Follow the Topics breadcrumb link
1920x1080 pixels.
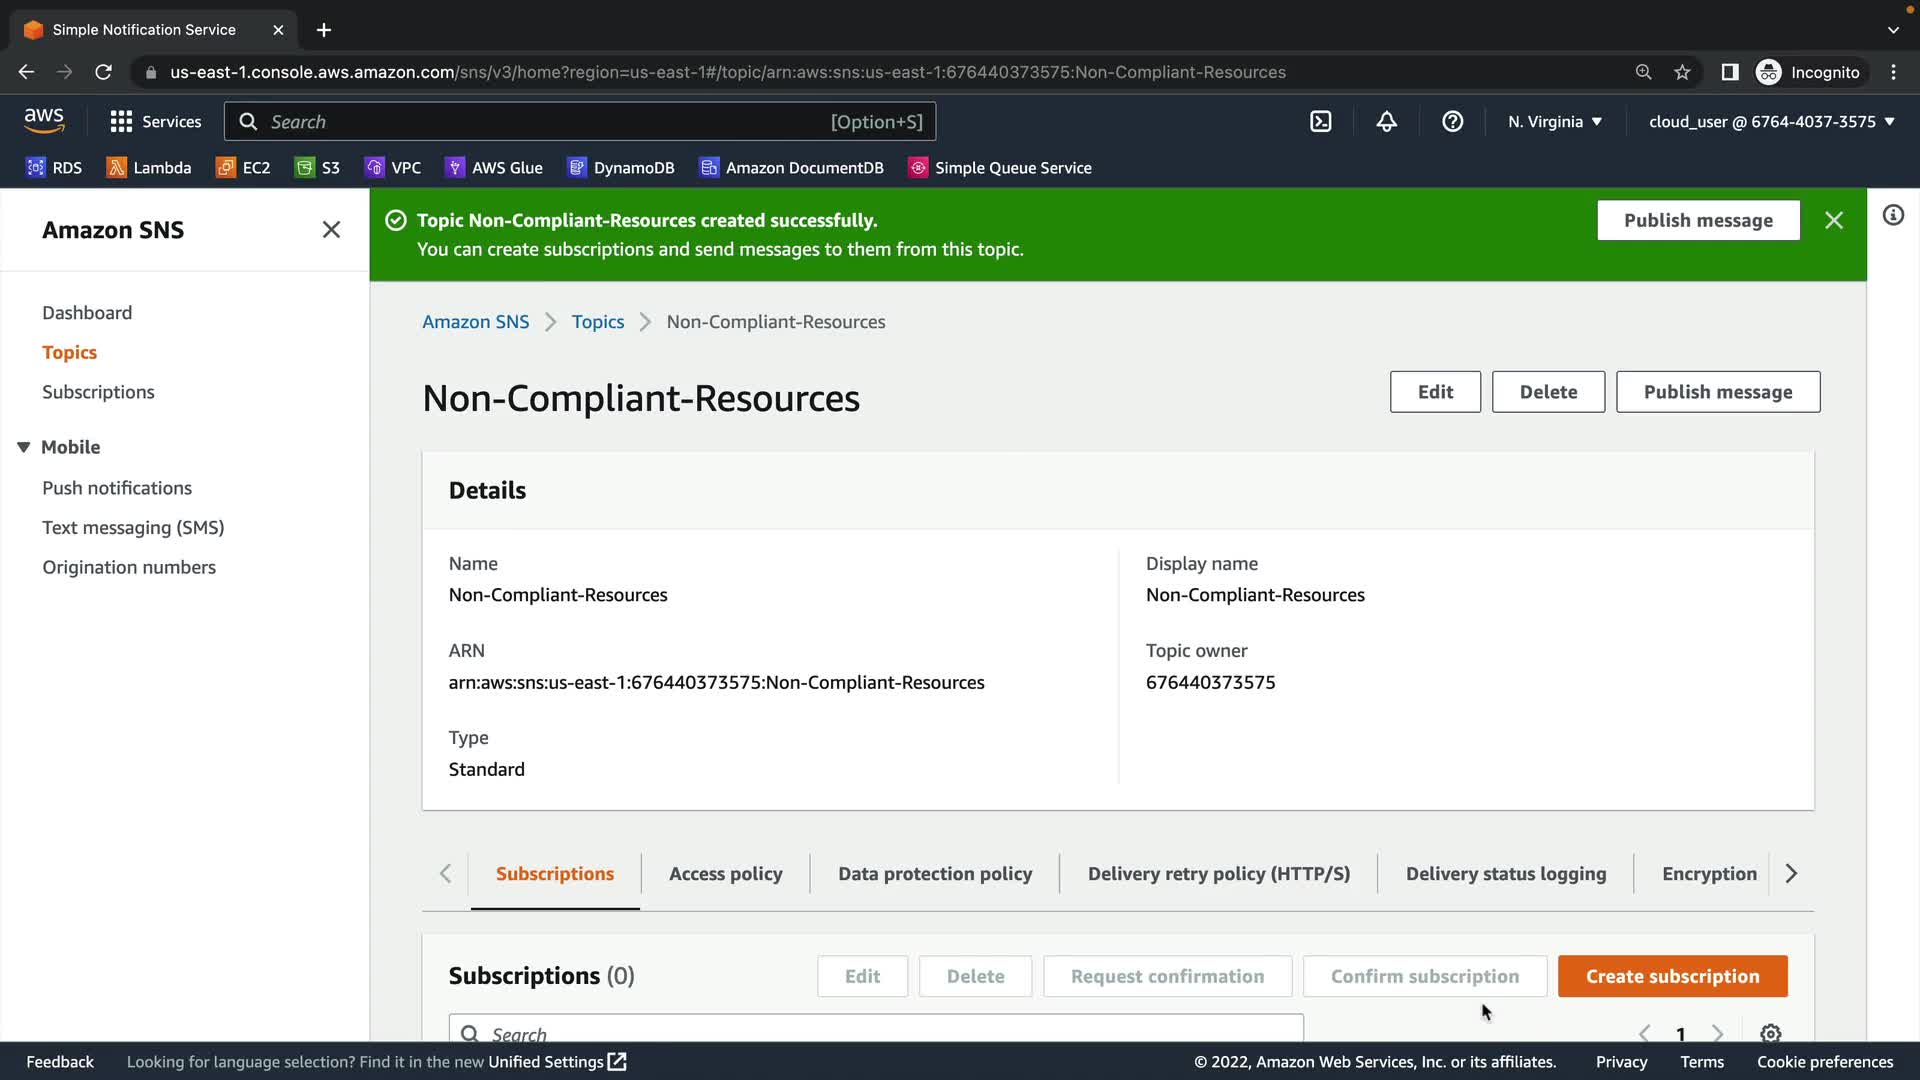pyautogui.click(x=597, y=321)
